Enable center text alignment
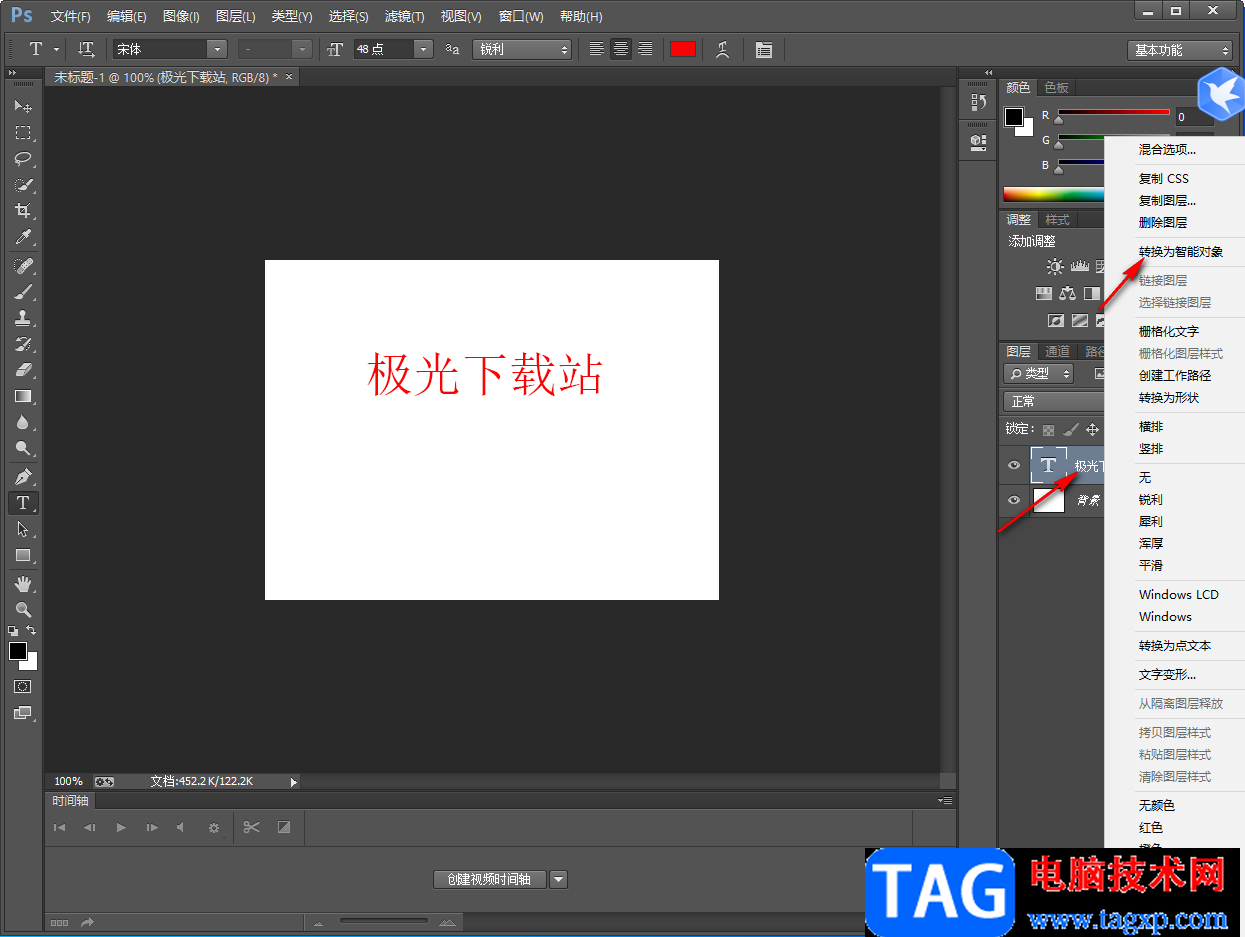The image size is (1245, 937). (621, 49)
